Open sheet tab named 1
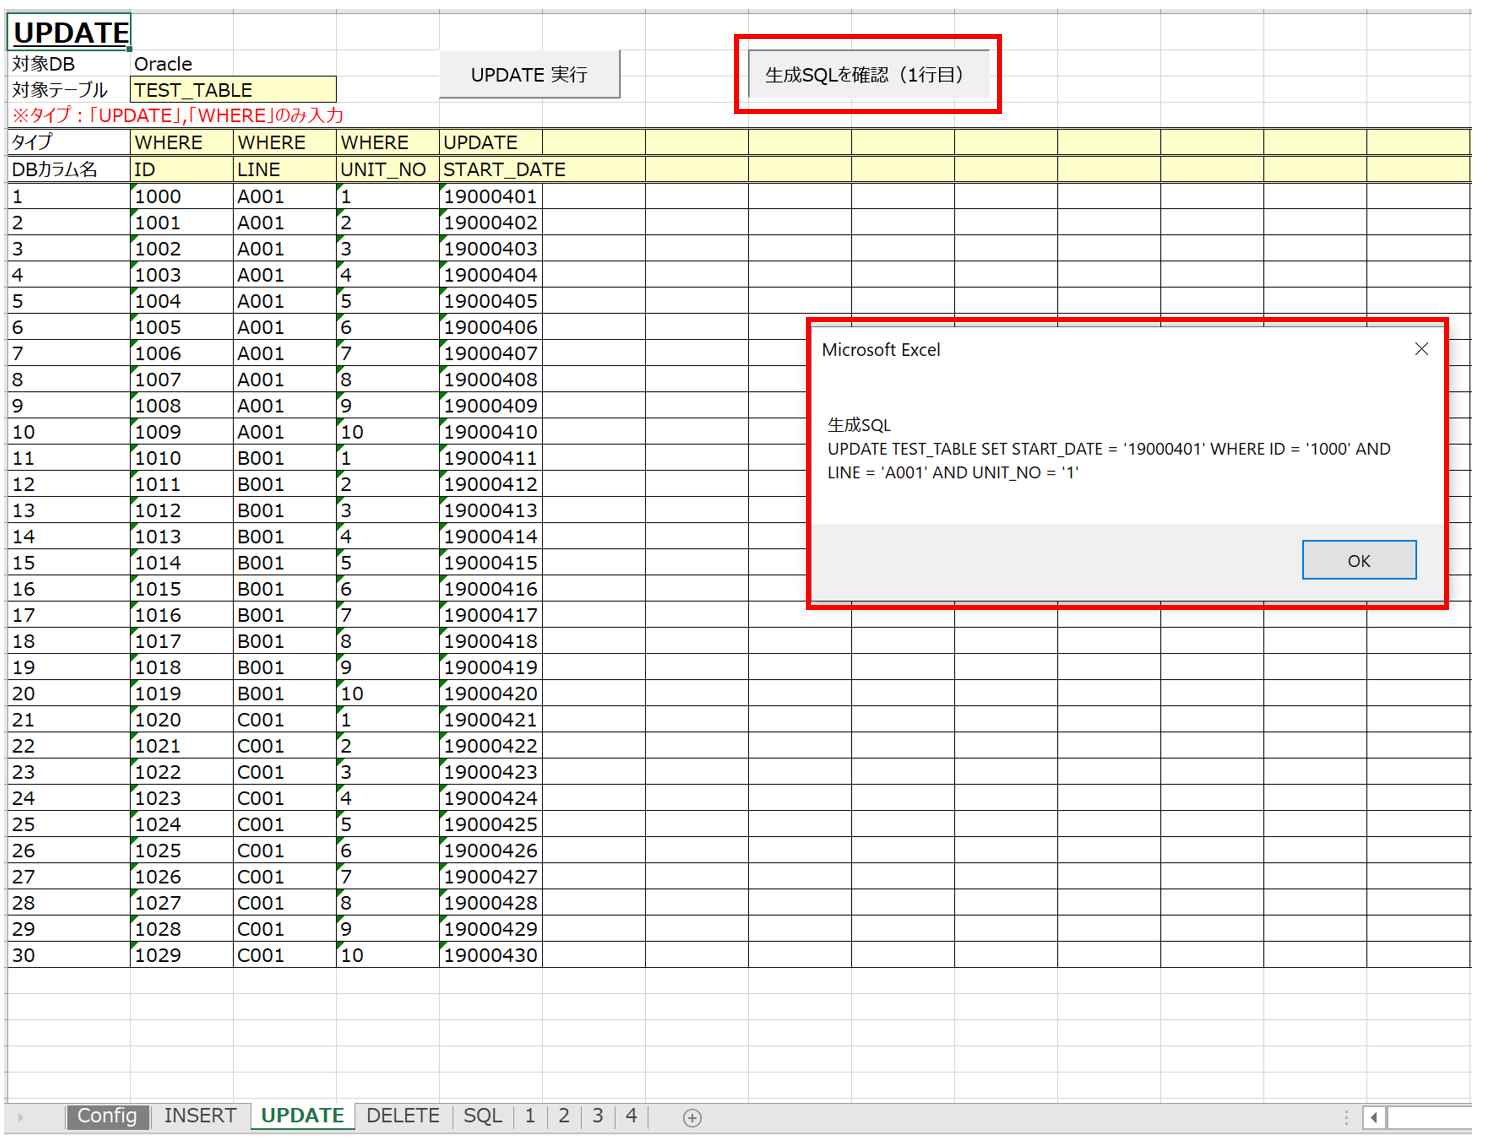Screen dimensions: 1489x1142 coord(530,1116)
